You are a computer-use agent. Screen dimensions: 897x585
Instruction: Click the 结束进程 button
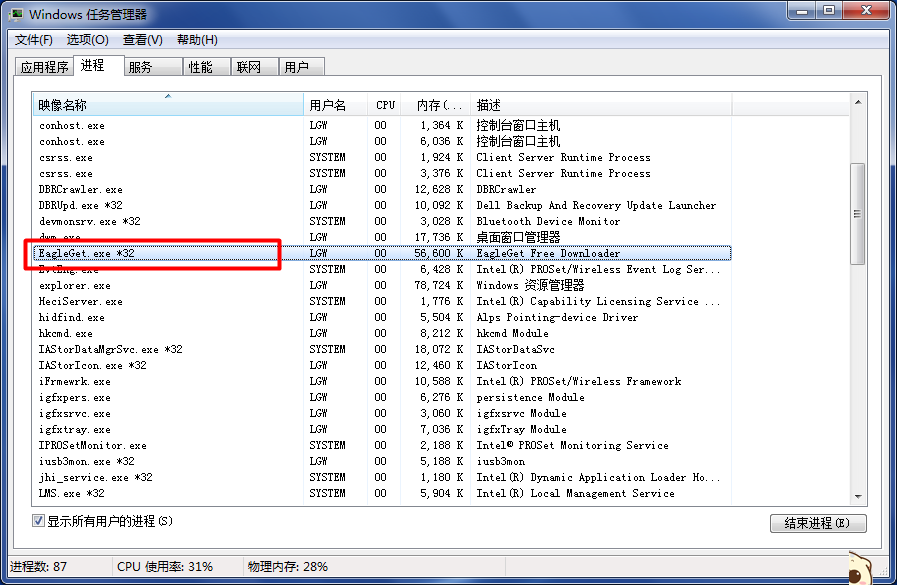818,523
